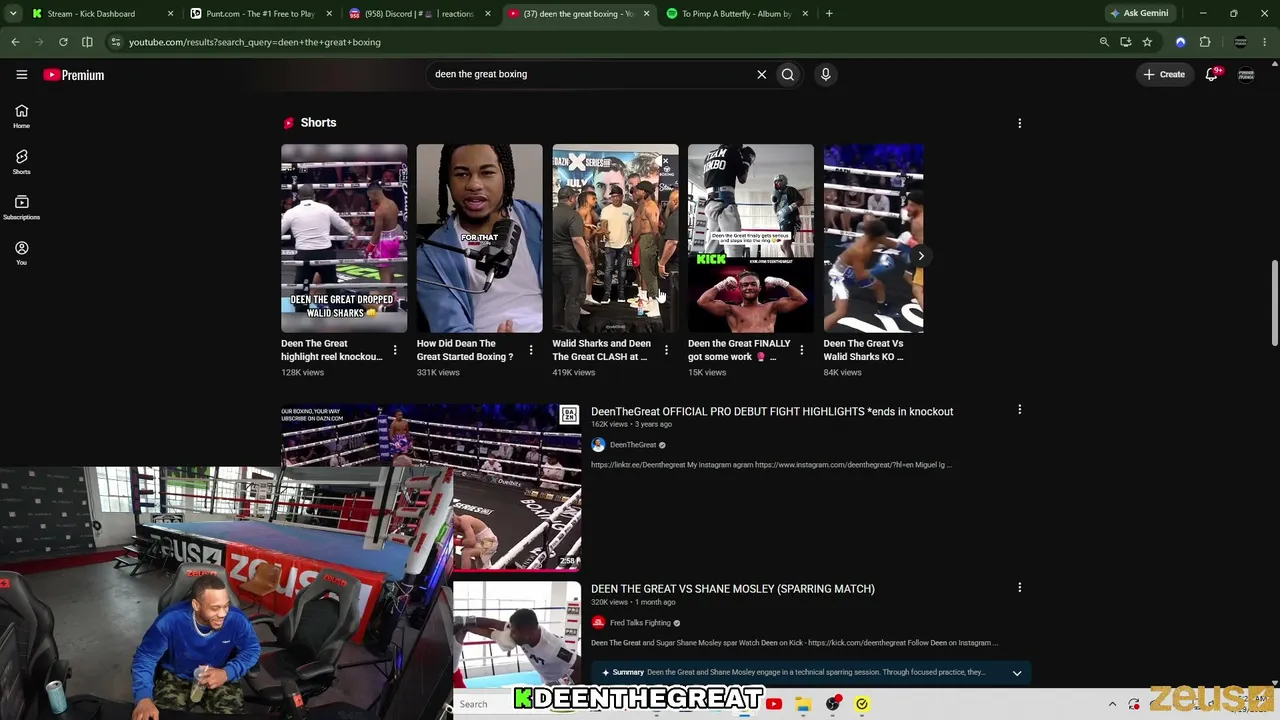Open Deen Vs Walid Sharks KO short
This screenshot has width=1280, height=720.
(873, 238)
